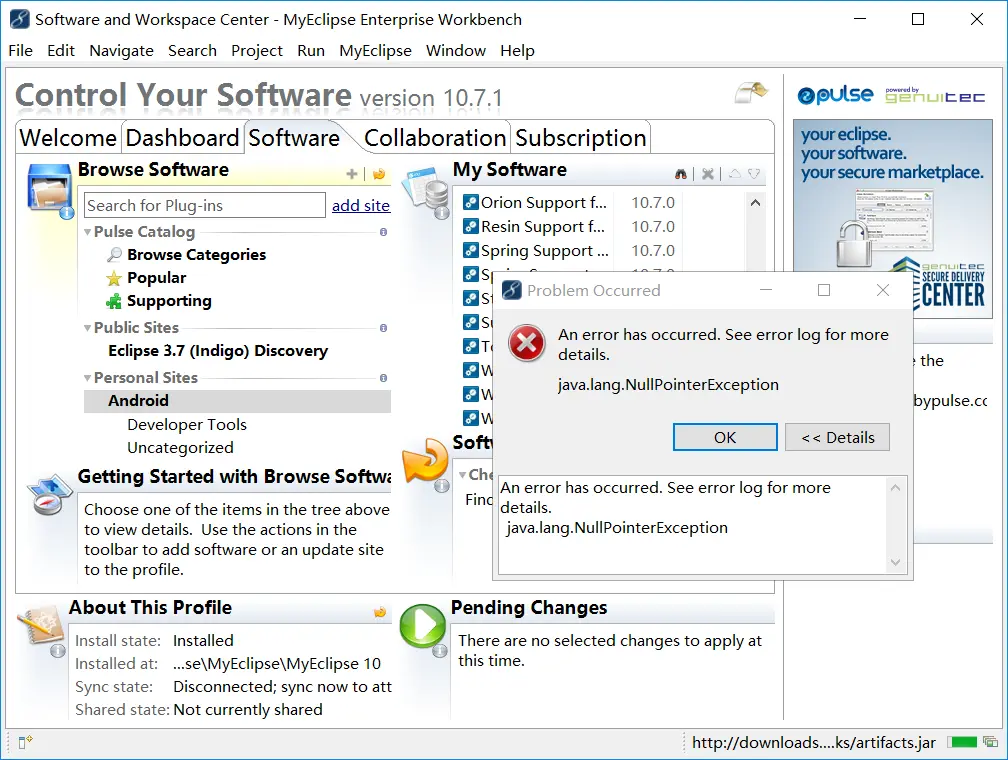Open the Help menu
This screenshot has width=1008, height=760.
(x=518, y=50)
